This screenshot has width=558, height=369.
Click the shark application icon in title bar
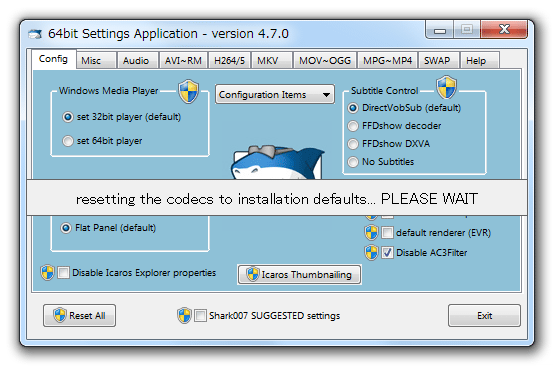click(x=35, y=34)
